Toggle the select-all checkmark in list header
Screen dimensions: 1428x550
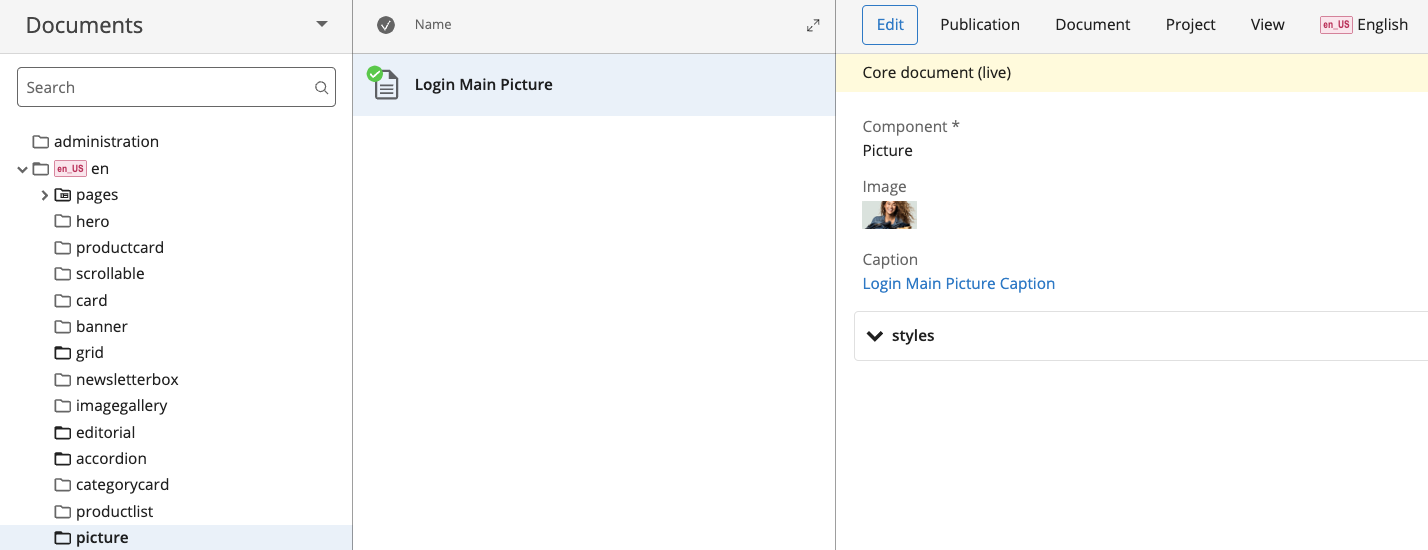386,25
